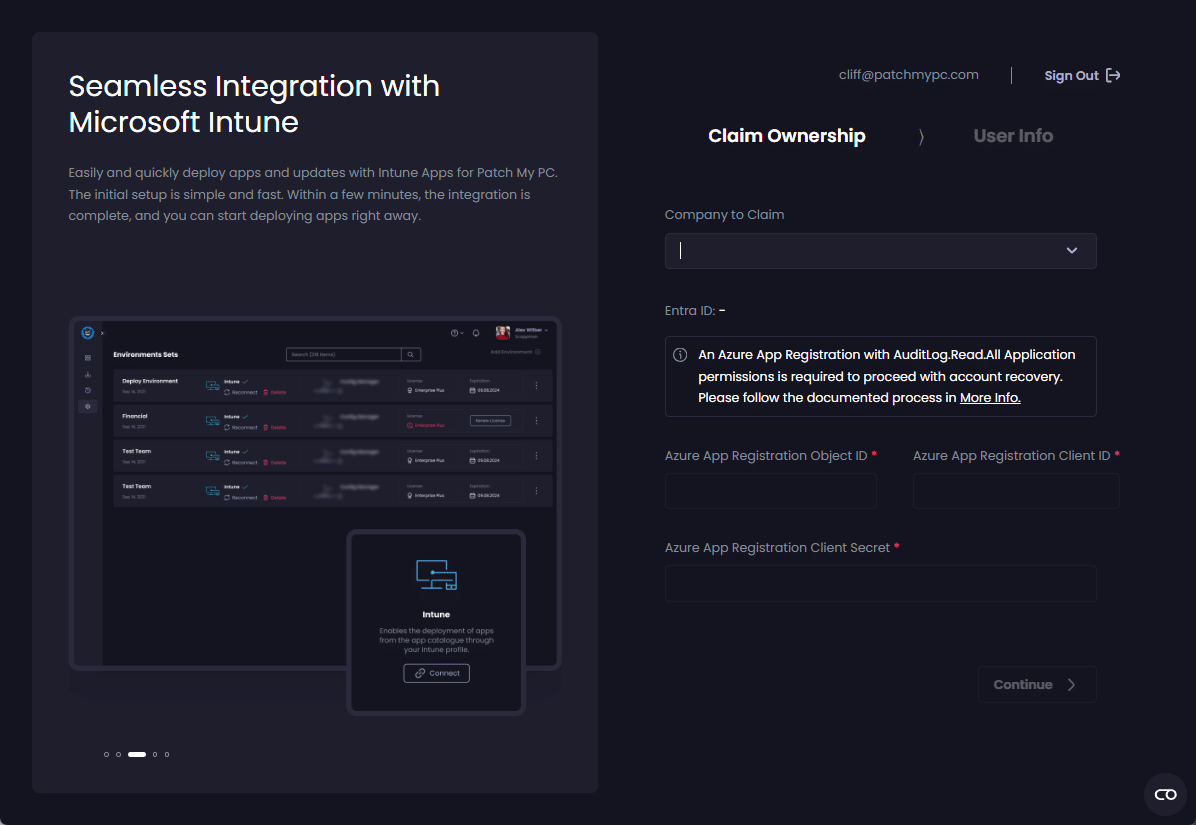Viewport: 1196px width, 825px height.
Task: Click the Sign Out arrow icon
Action: pyautogui.click(x=1113, y=76)
